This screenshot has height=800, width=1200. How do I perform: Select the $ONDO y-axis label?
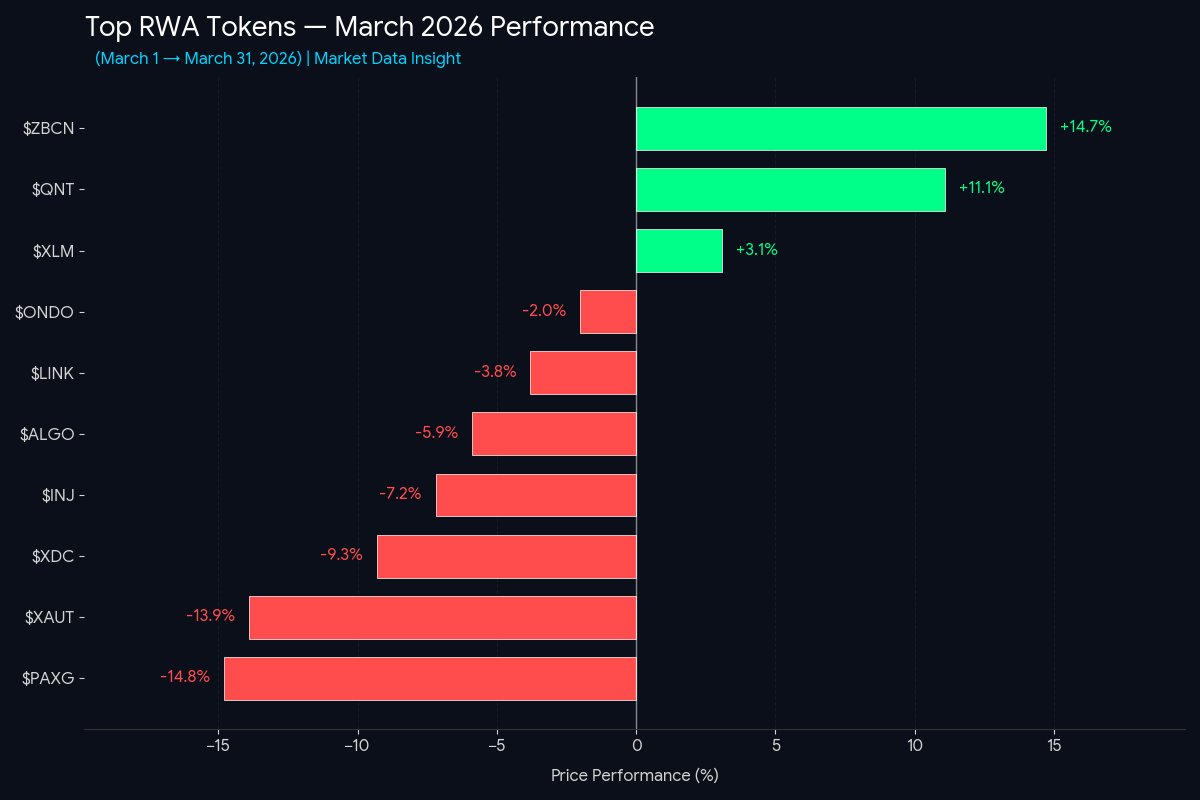click(45, 312)
